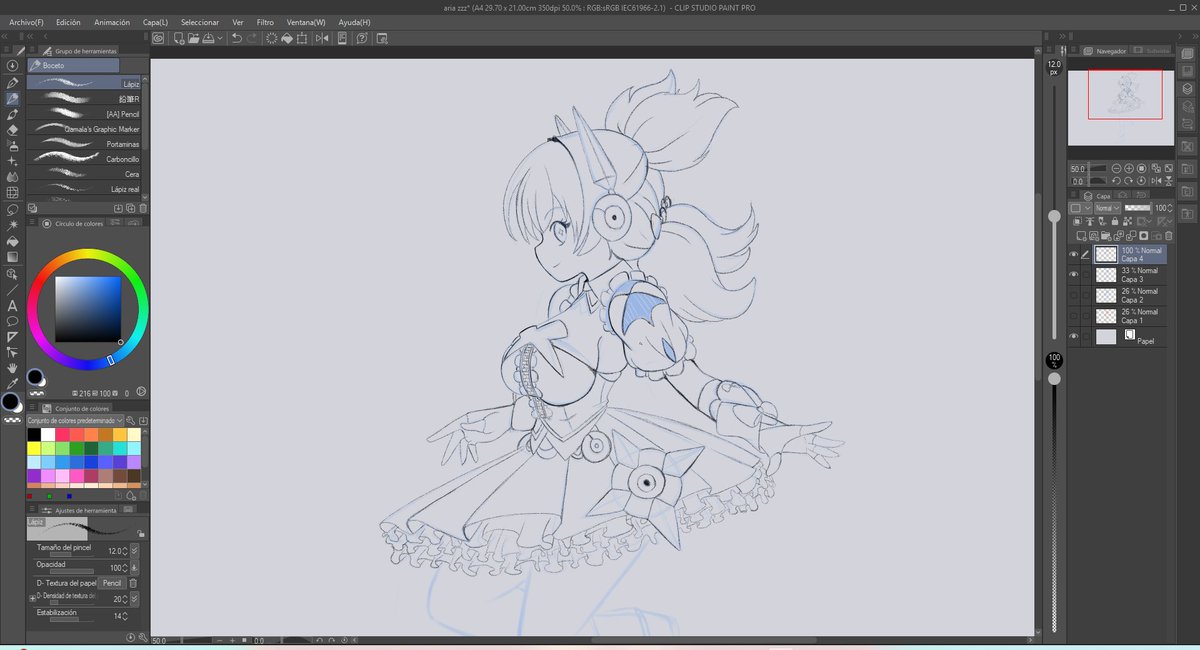Select the Eraser tool
Screen dimensions: 1200x650
click(12, 129)
